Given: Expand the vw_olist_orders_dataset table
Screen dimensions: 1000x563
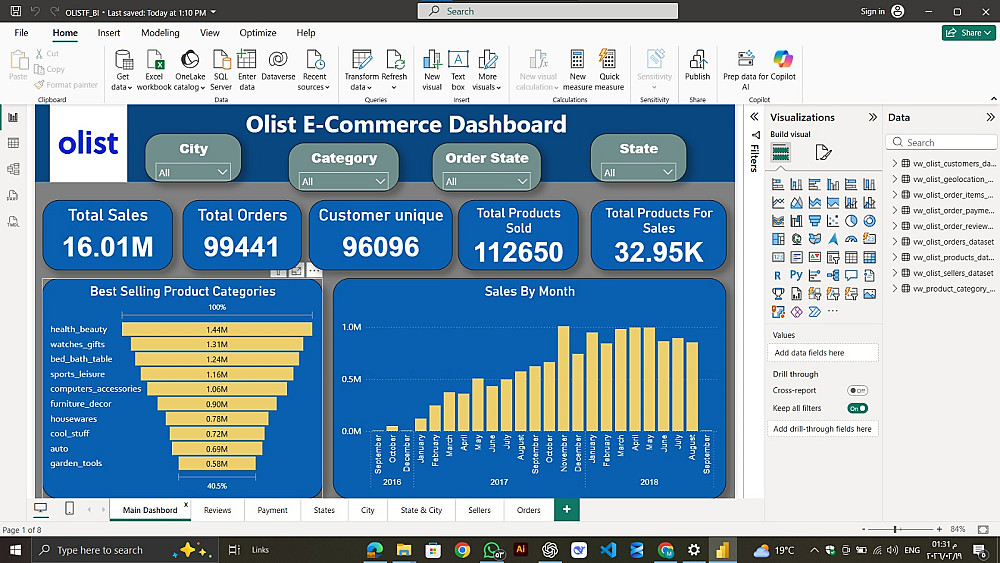Looking at the screenshot, I should (895, 242).
